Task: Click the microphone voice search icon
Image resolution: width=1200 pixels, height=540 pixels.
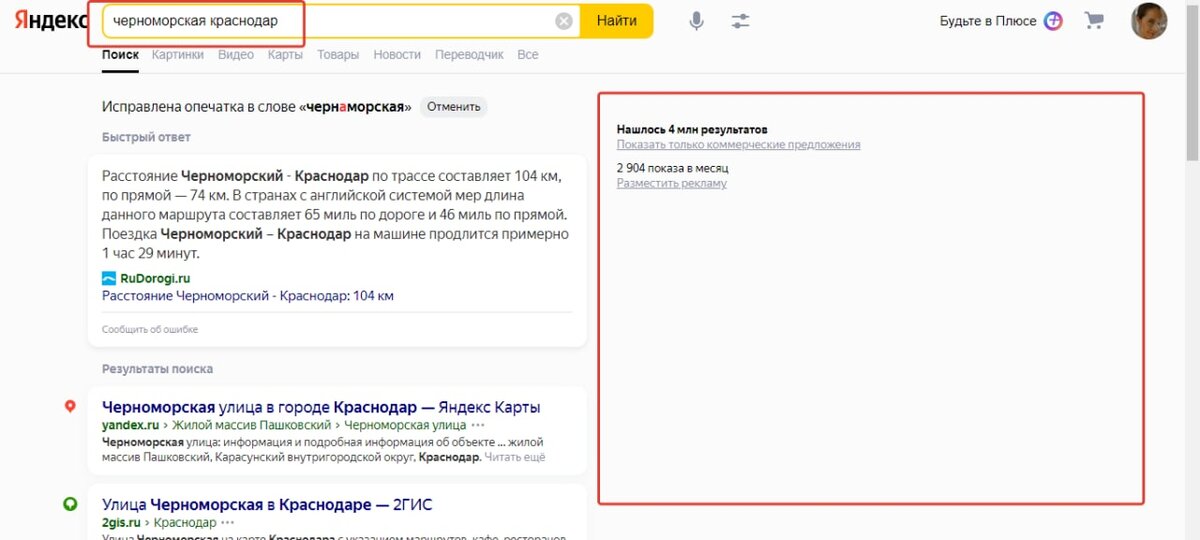Action: tap(697, 21)
